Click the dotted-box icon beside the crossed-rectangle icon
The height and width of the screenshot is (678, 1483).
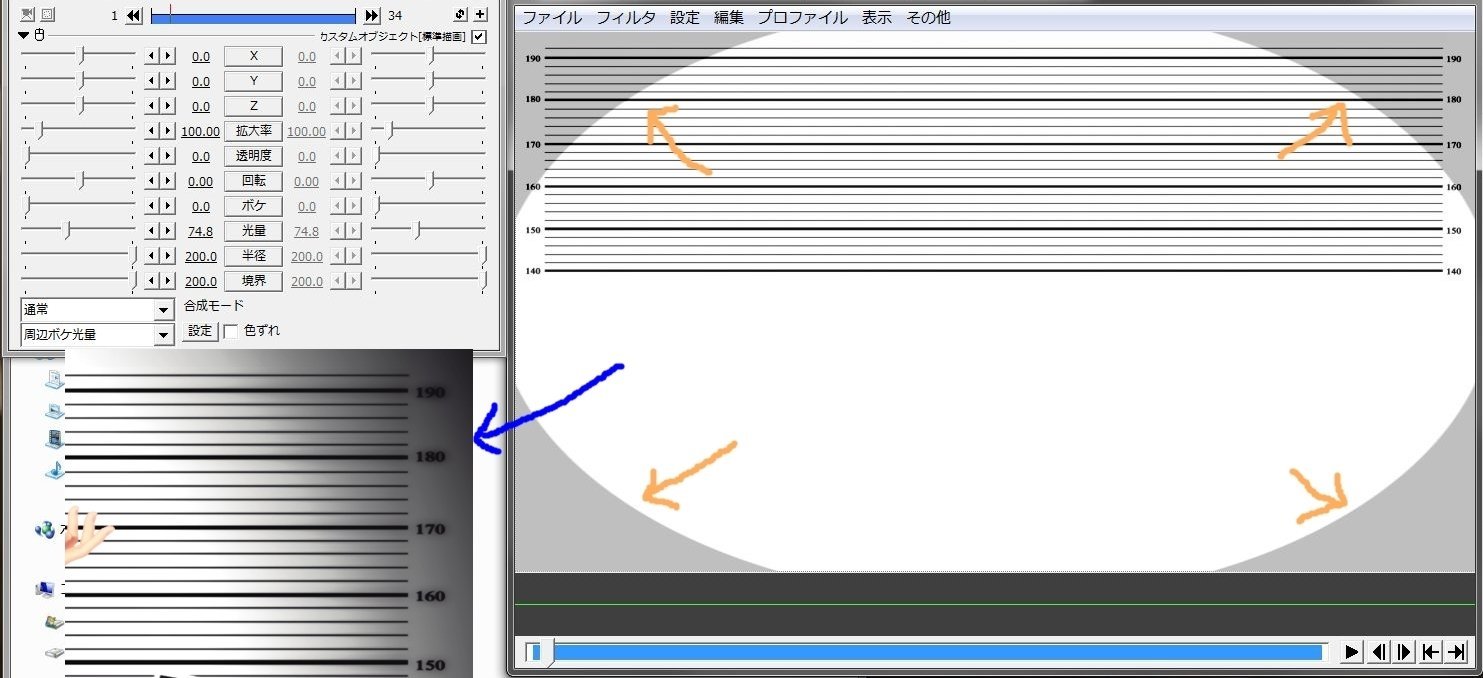[48, 14]
